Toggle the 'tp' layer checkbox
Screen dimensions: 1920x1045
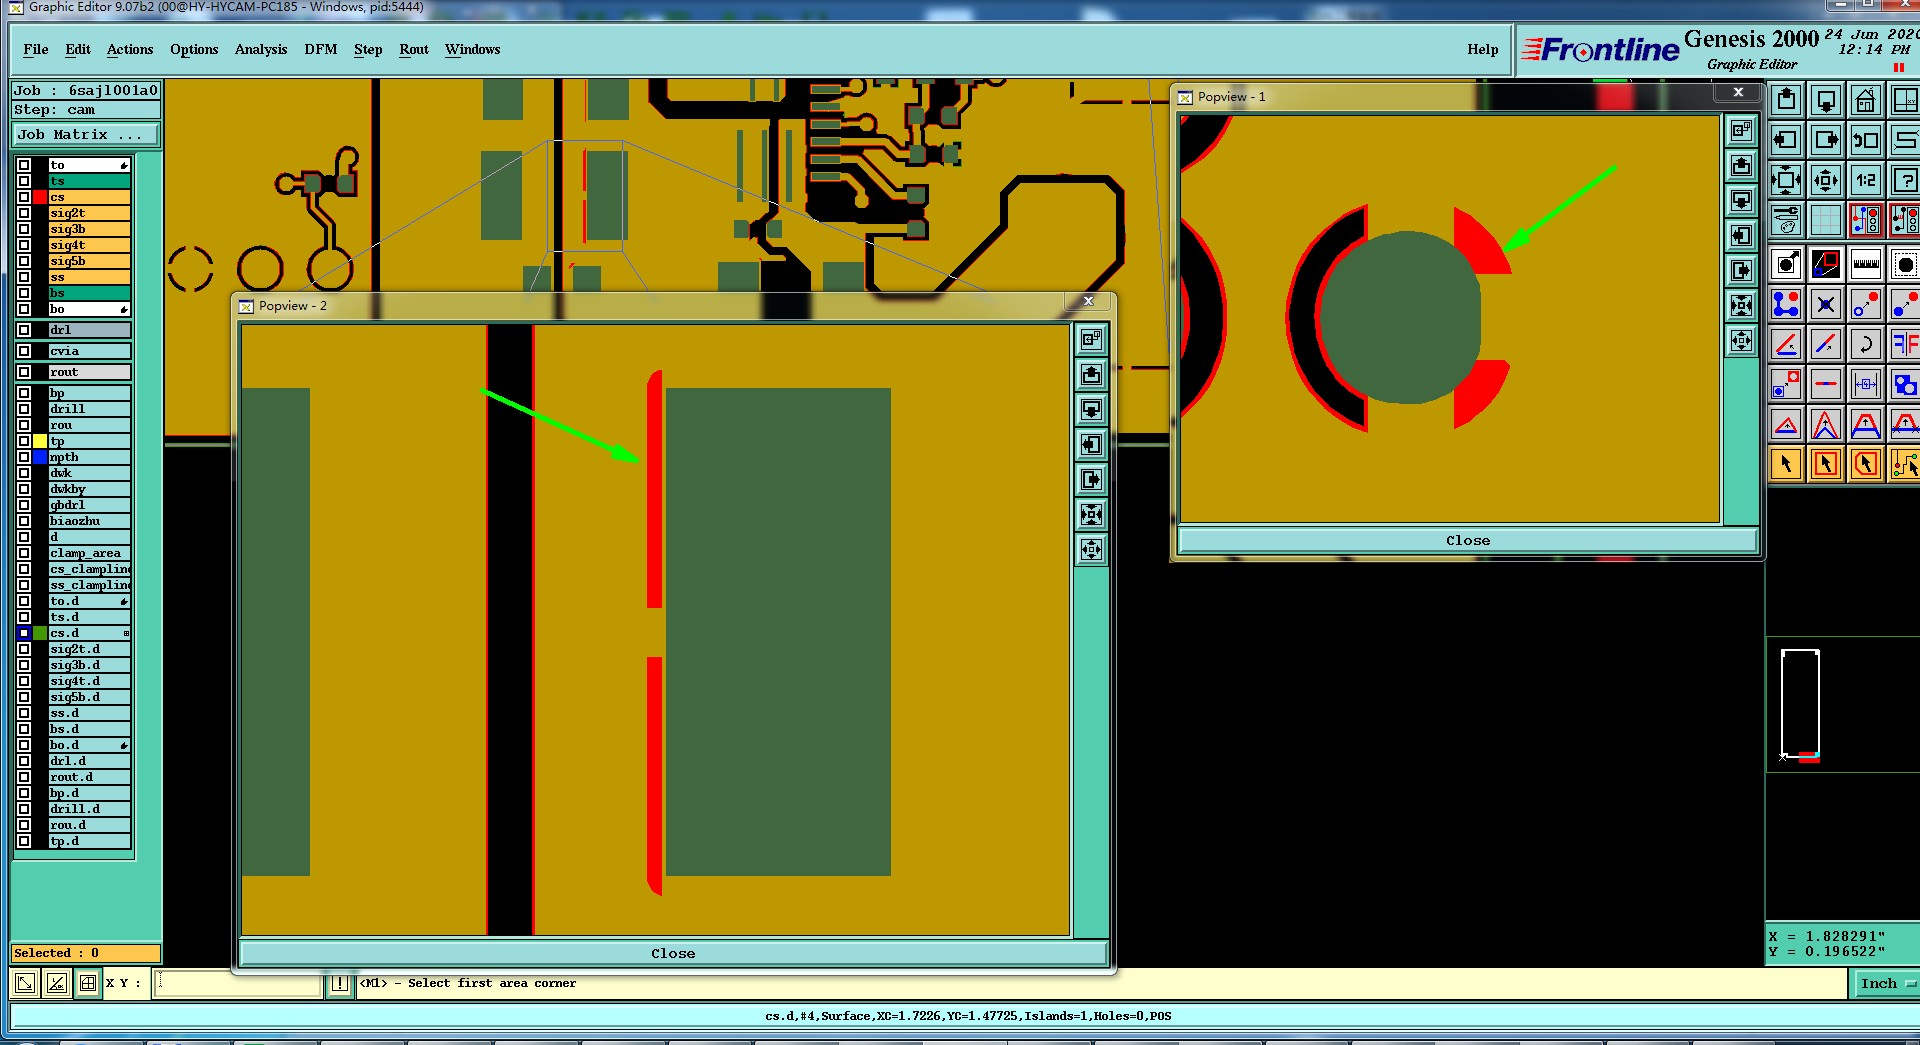24,441
